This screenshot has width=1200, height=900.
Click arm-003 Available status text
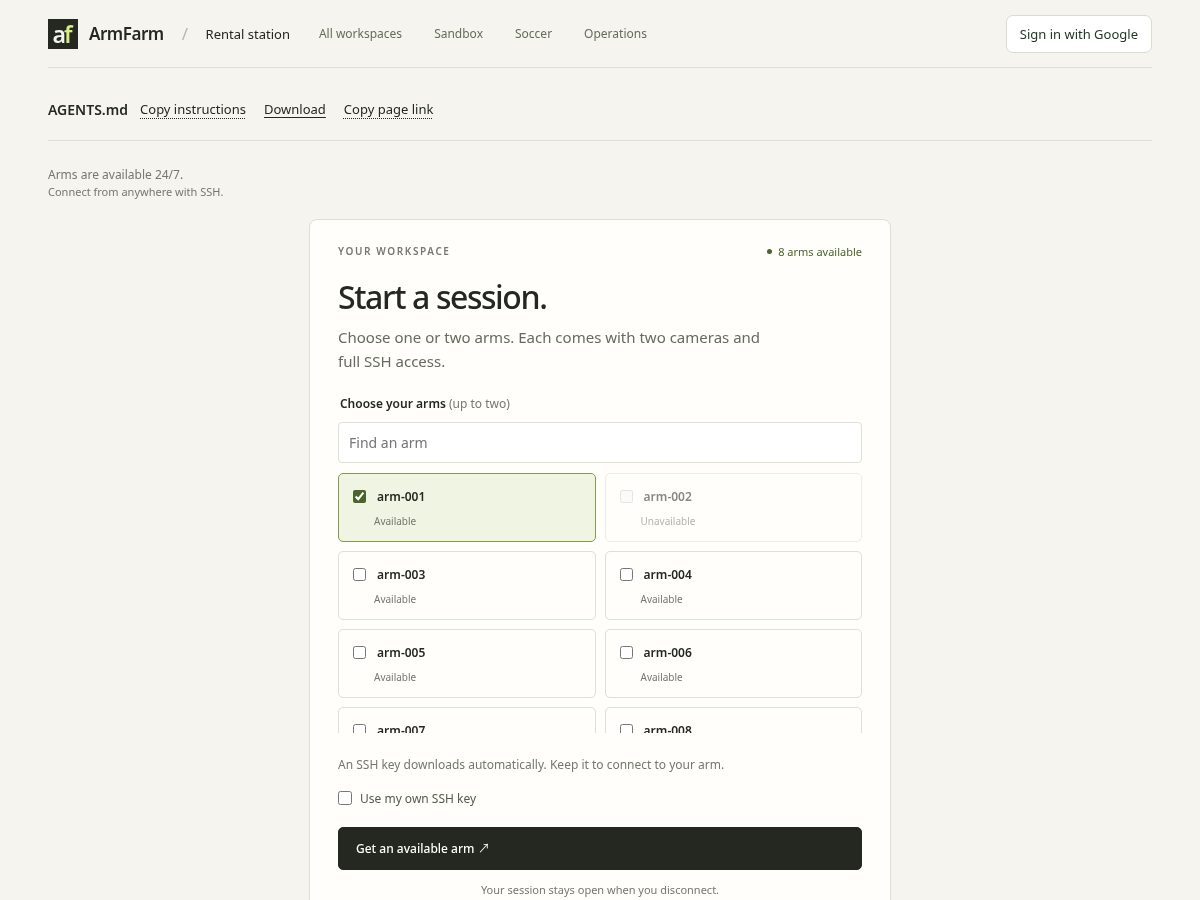395,599
